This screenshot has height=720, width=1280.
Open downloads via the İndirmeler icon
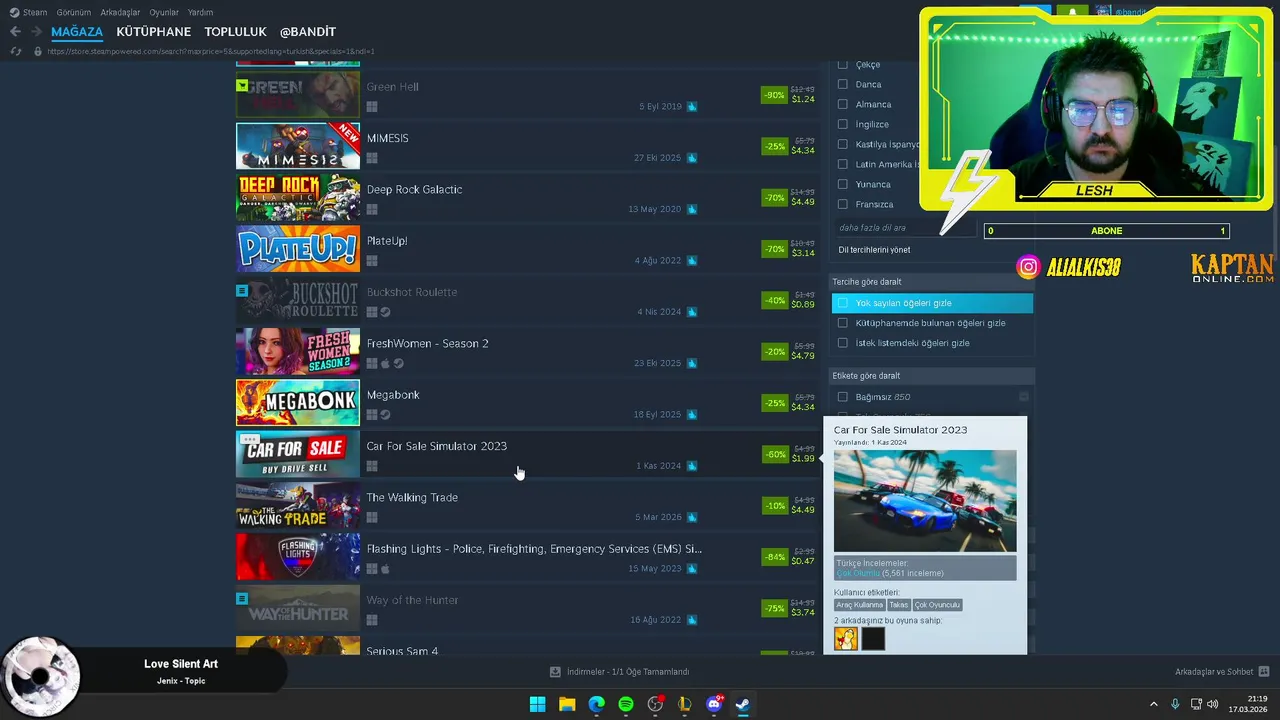[x=555, y=672]
